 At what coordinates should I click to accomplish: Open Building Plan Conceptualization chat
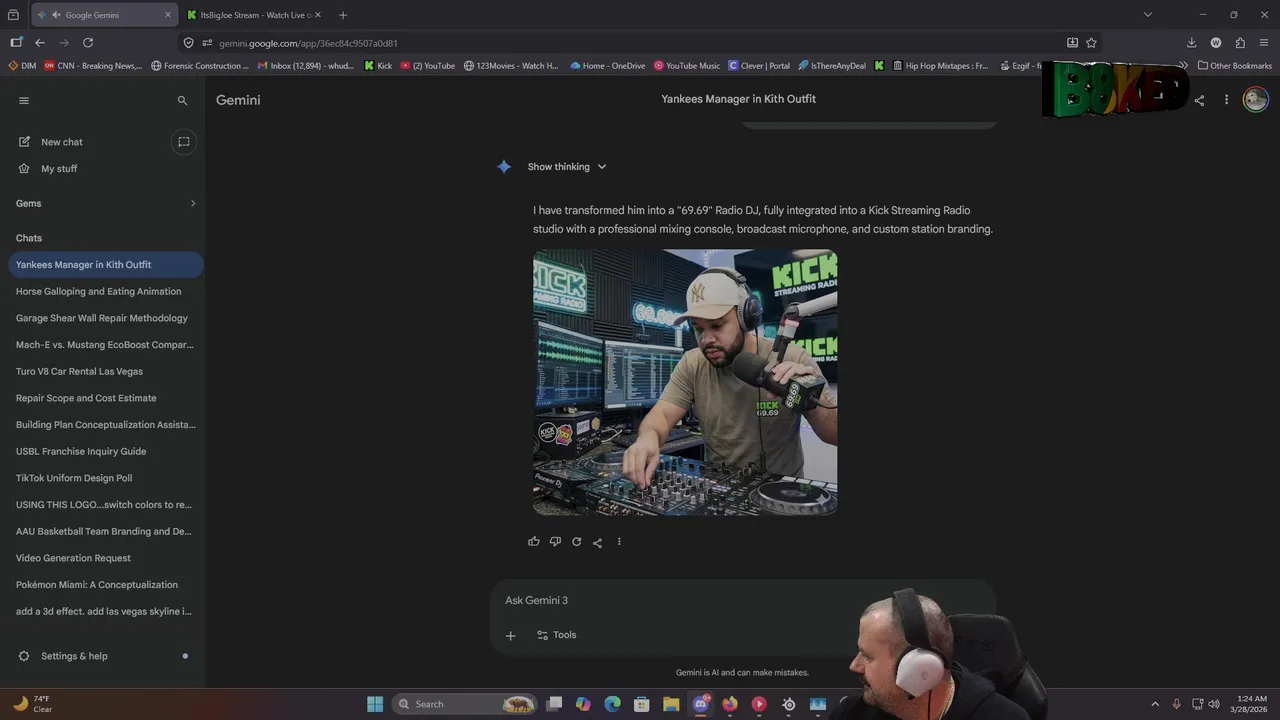(105, 425)
